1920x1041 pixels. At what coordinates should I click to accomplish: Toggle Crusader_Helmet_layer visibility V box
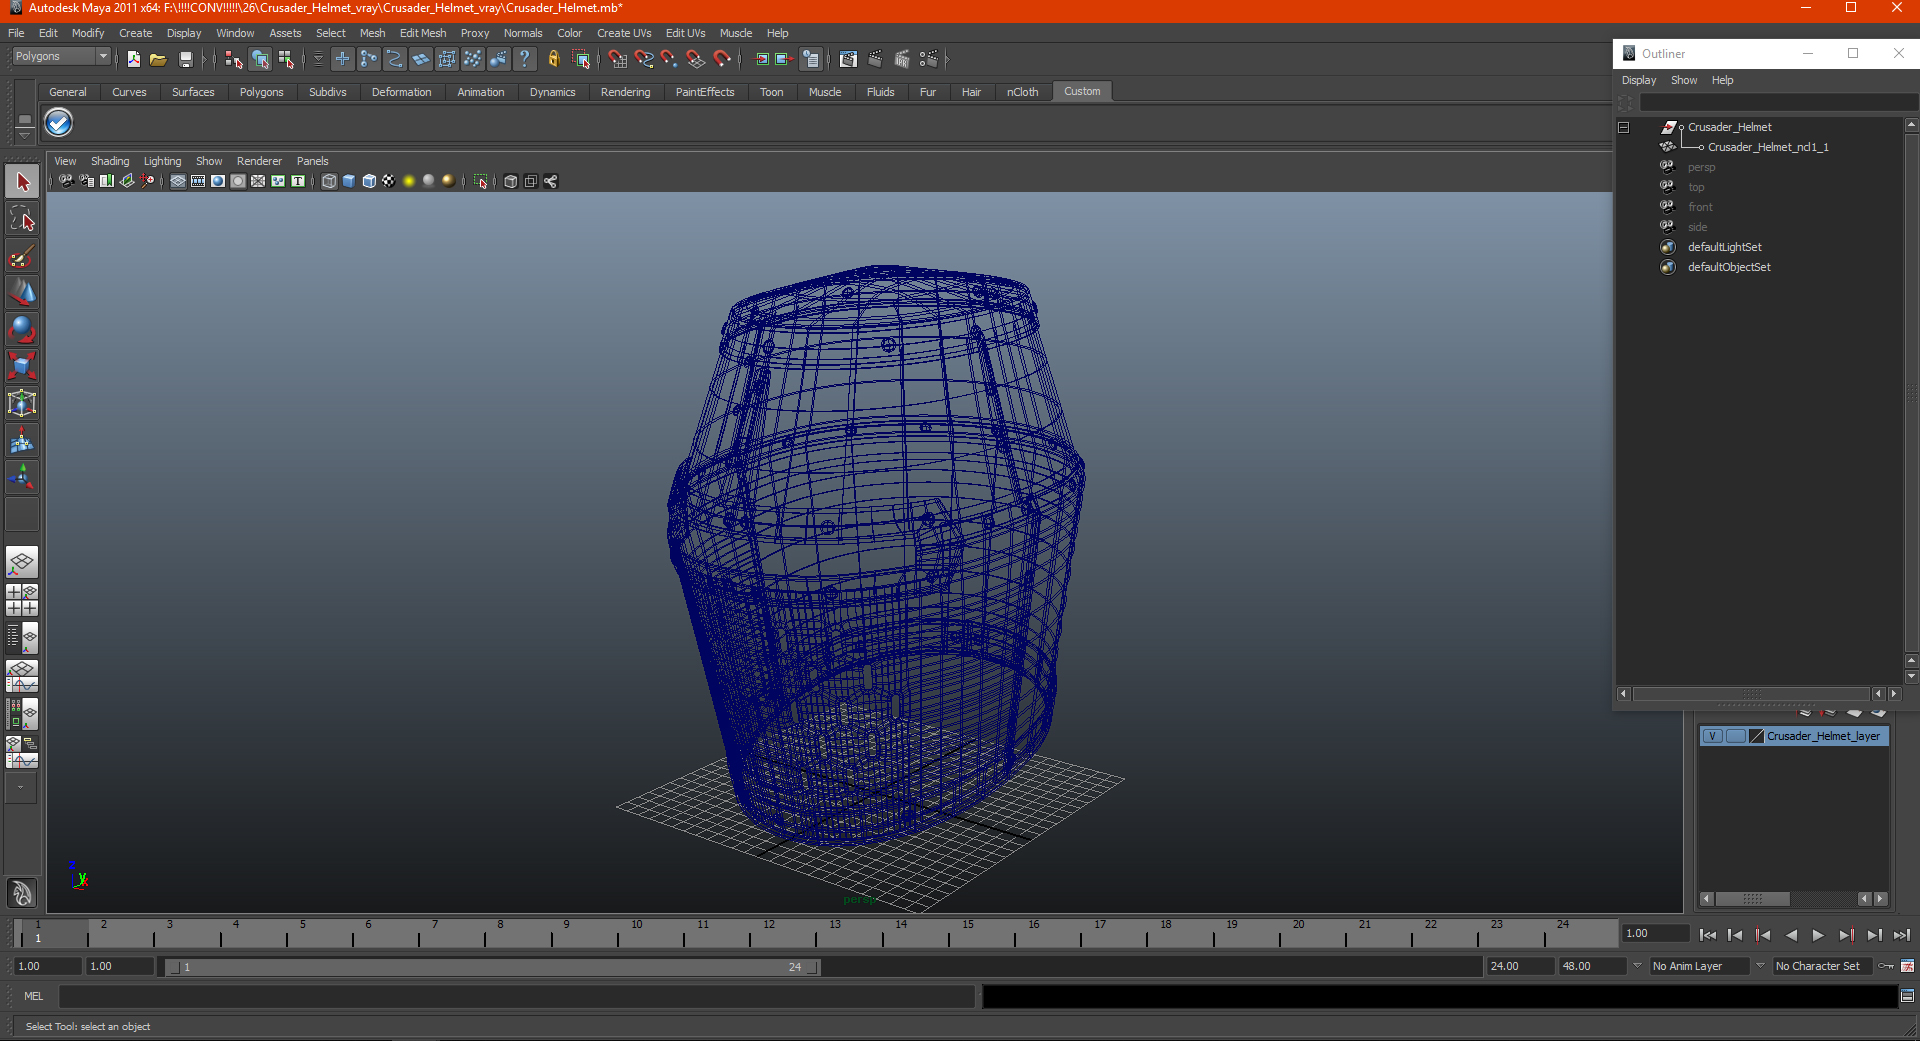1712,736
